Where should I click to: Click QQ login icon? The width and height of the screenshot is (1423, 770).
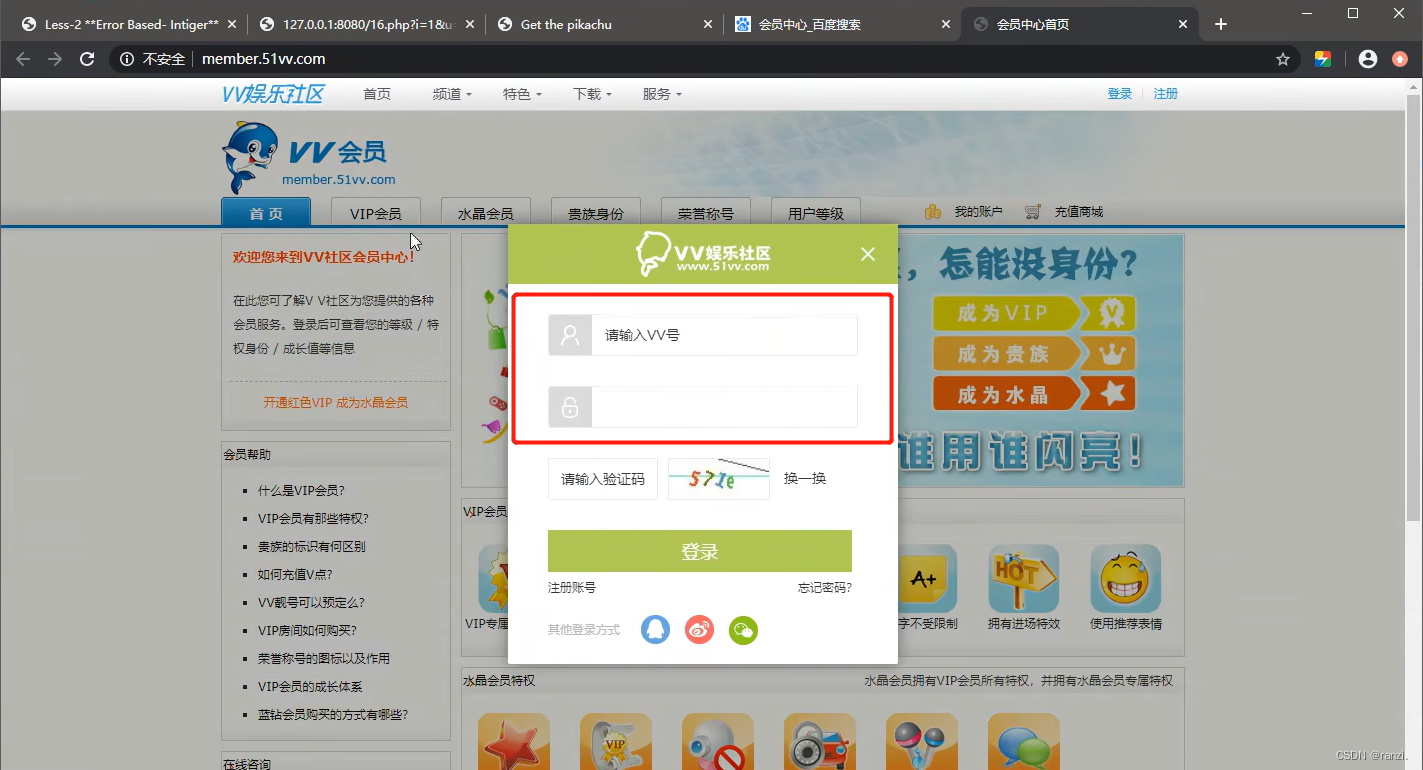tap(655, 629)
